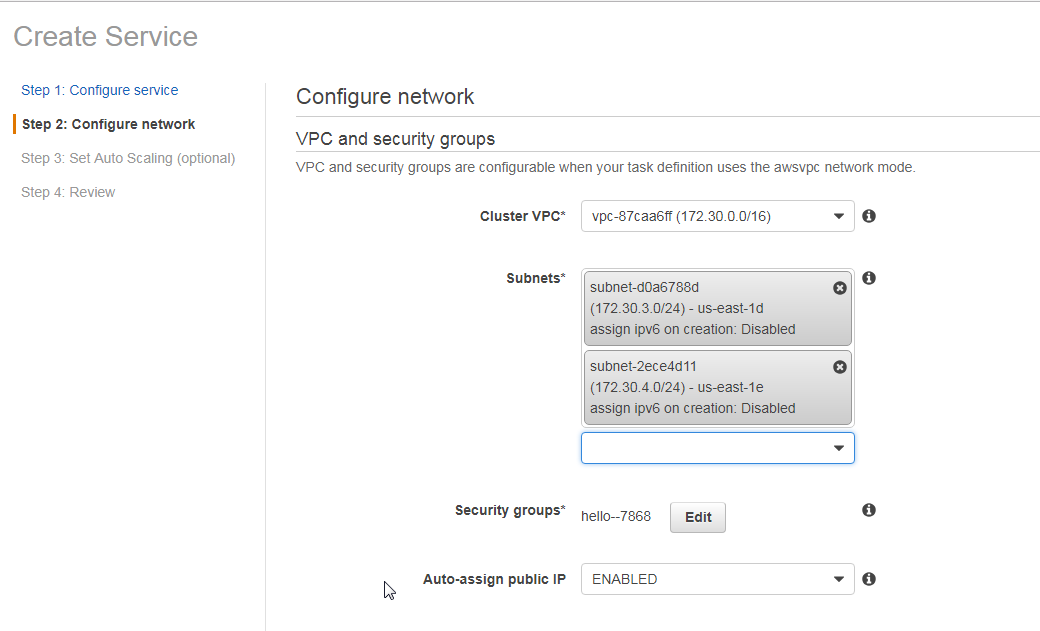Go to Step 1: Configure service
1040x631 pixels.
(99, 90)
